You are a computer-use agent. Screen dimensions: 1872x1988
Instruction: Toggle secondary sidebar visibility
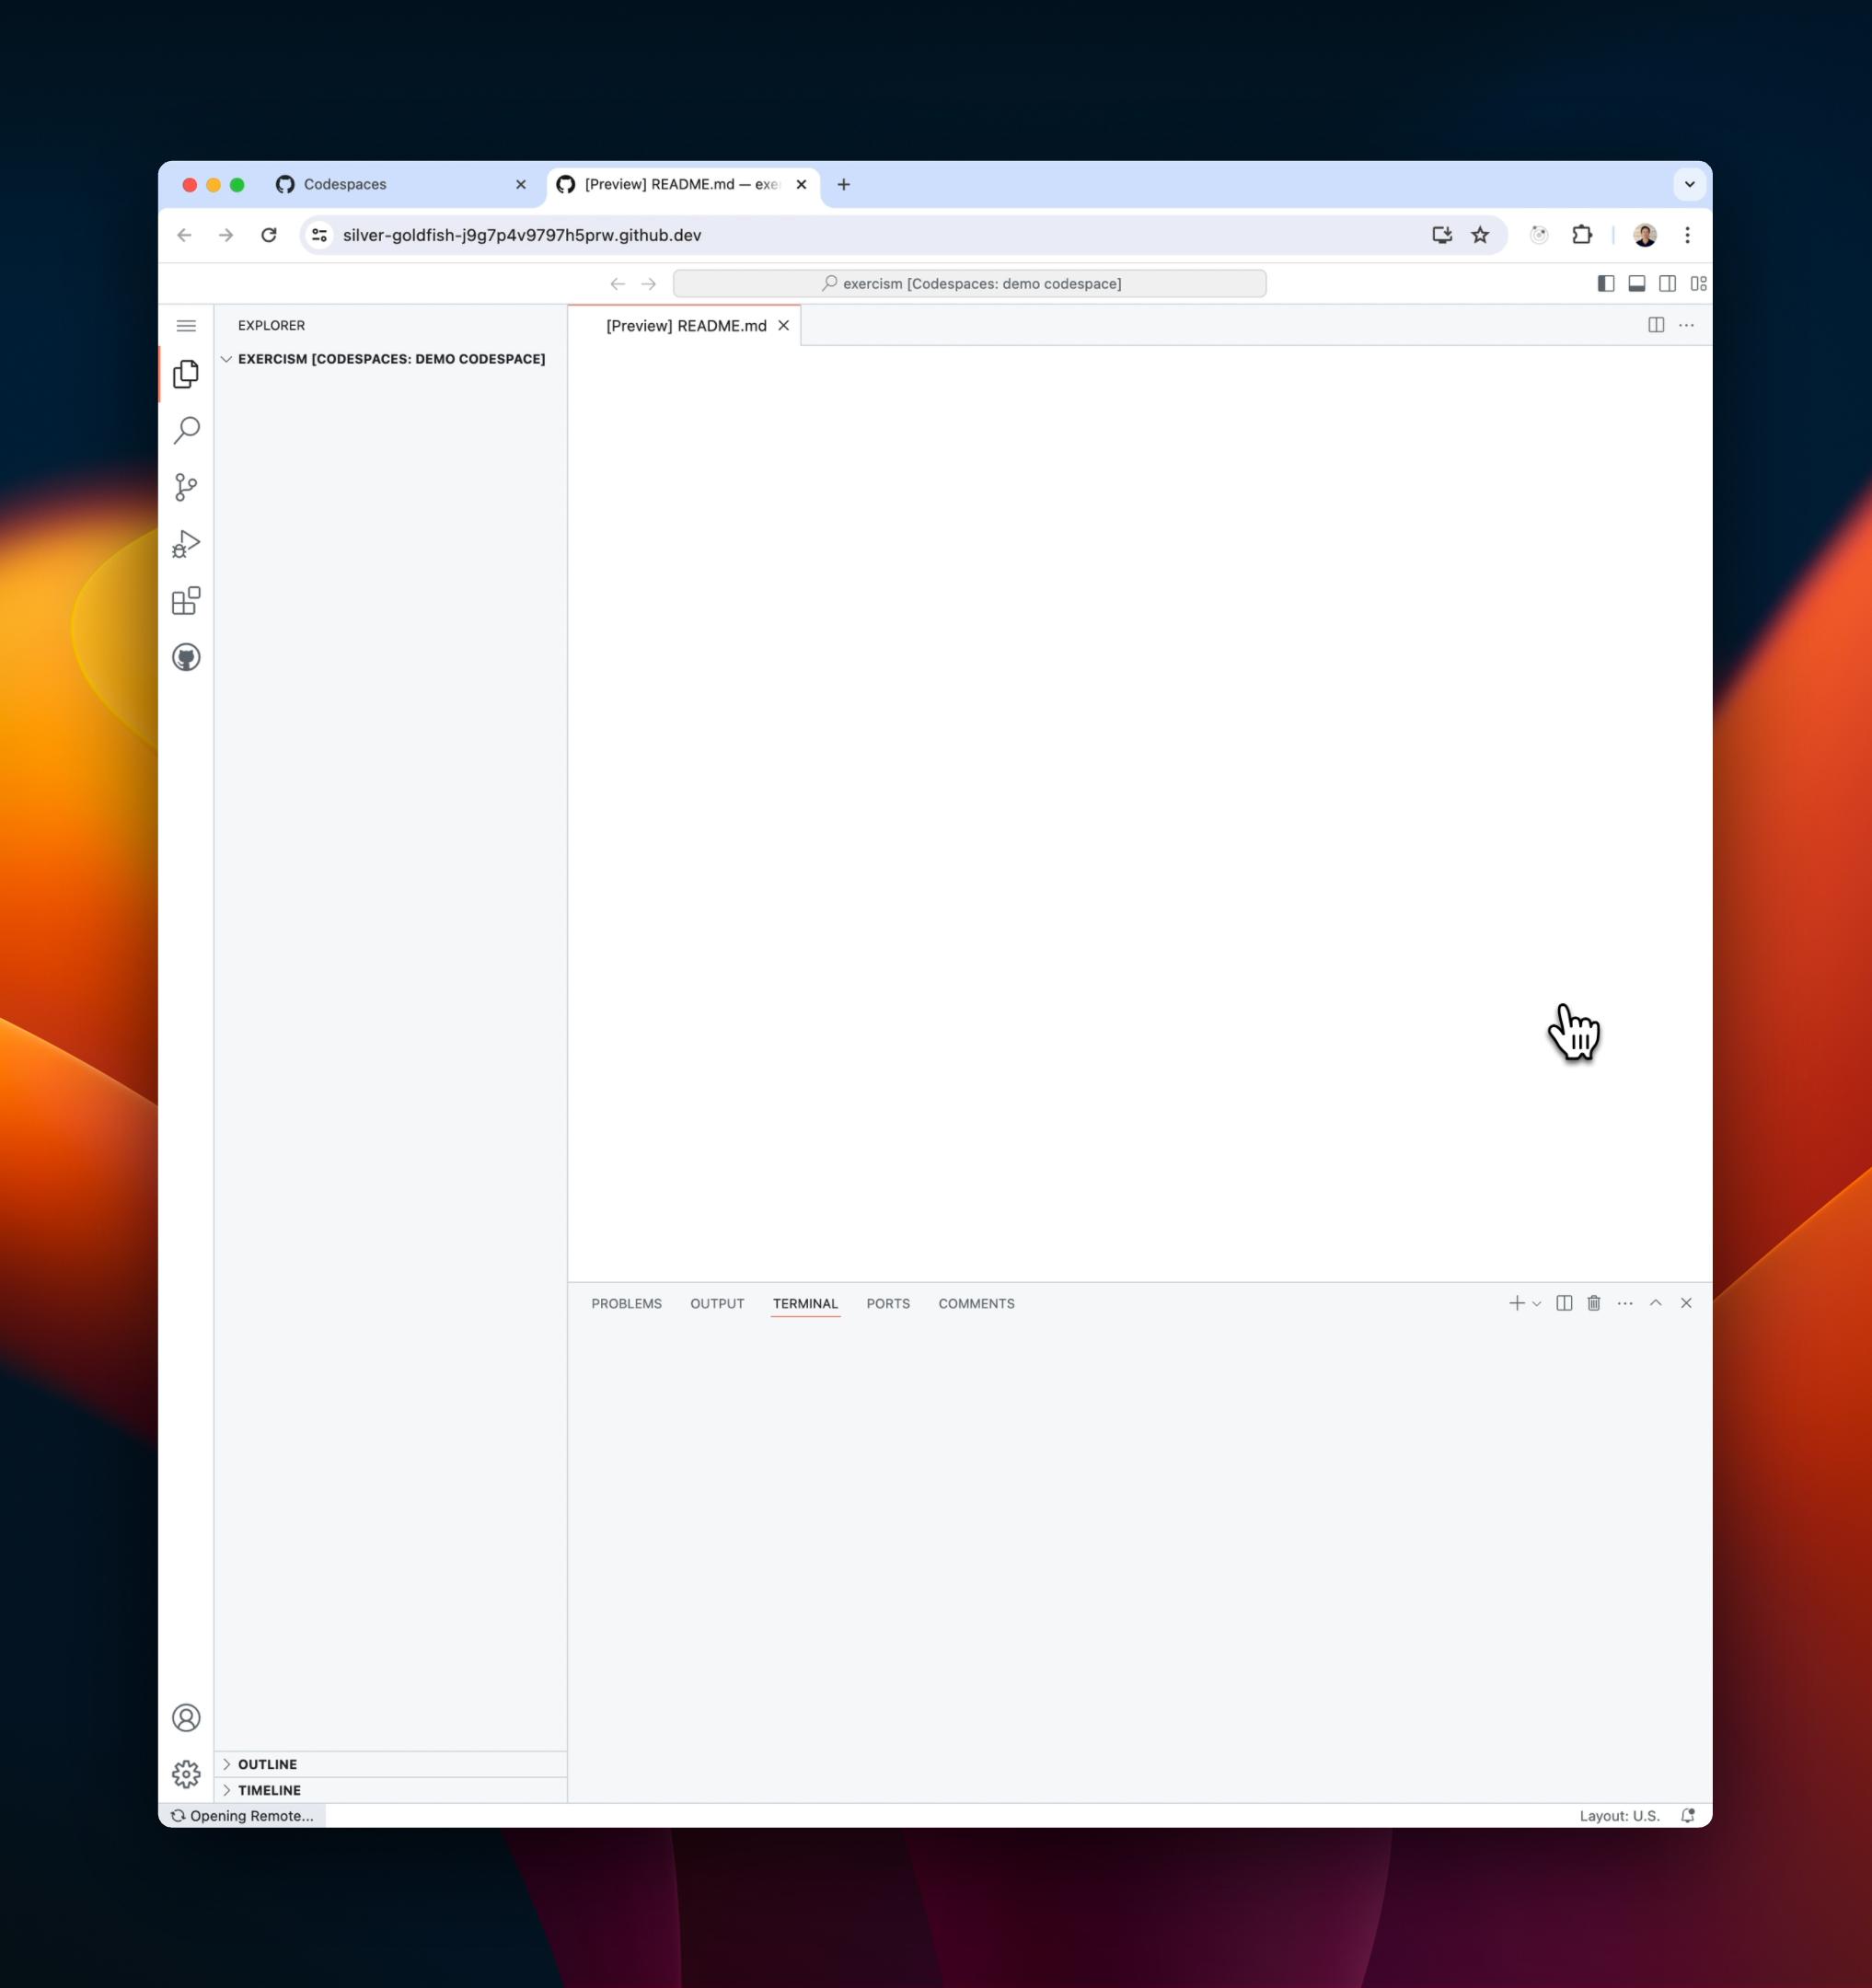click(1667, 284)
